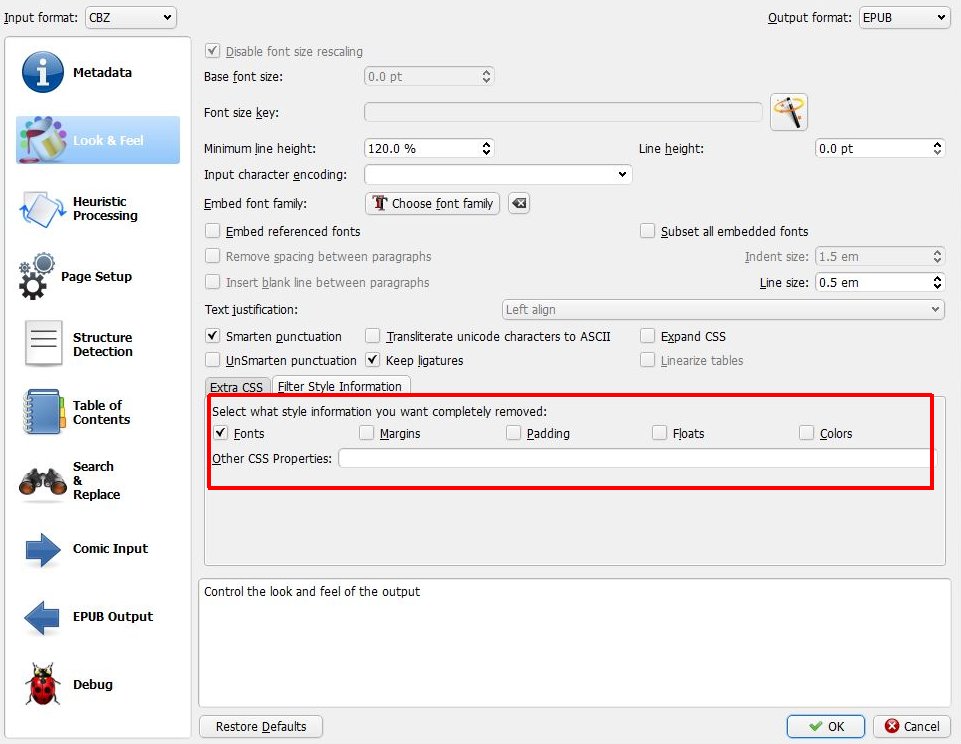Image resolution: width=961 pixels, height=744 pixels.
Task: Open the Debug ladybug icon
Action: (42, 684)
